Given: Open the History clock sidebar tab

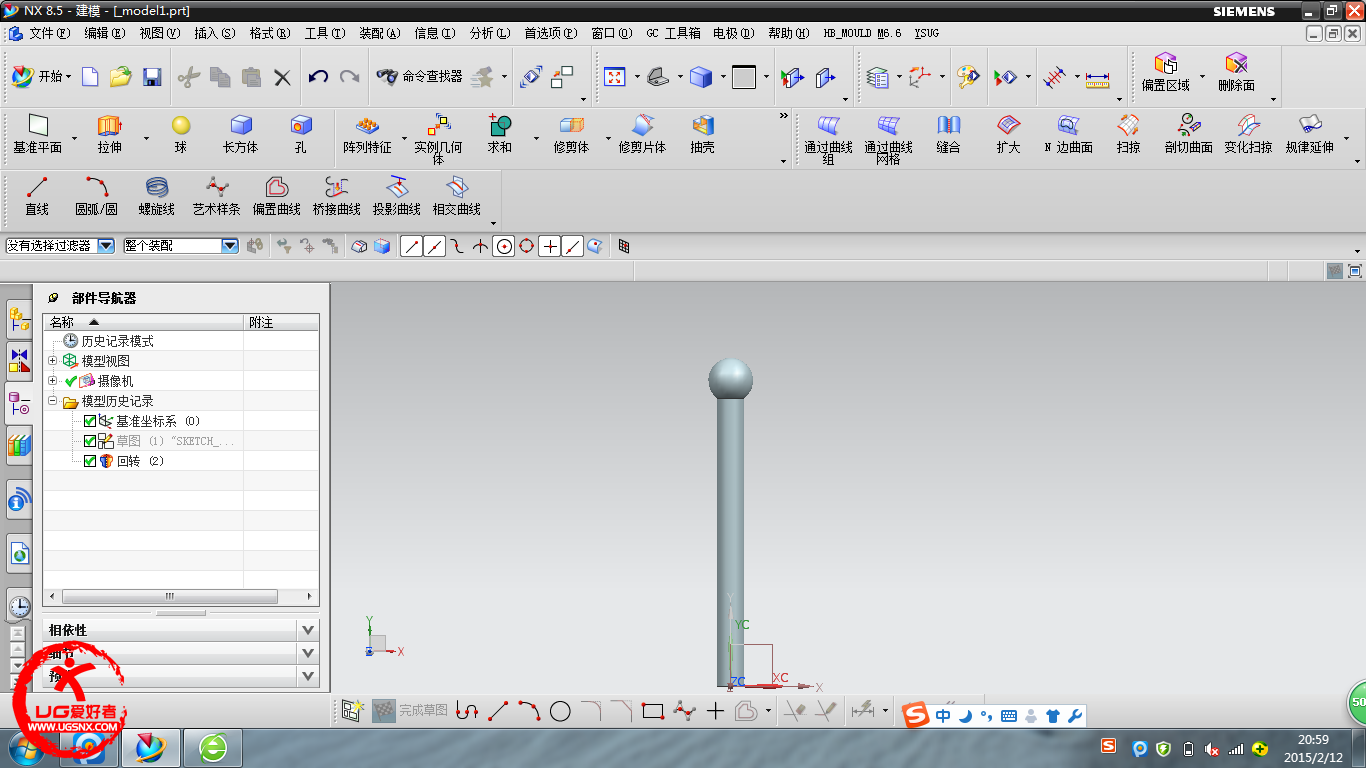Looking at the screenshot, I should click(x=18, y=606).
